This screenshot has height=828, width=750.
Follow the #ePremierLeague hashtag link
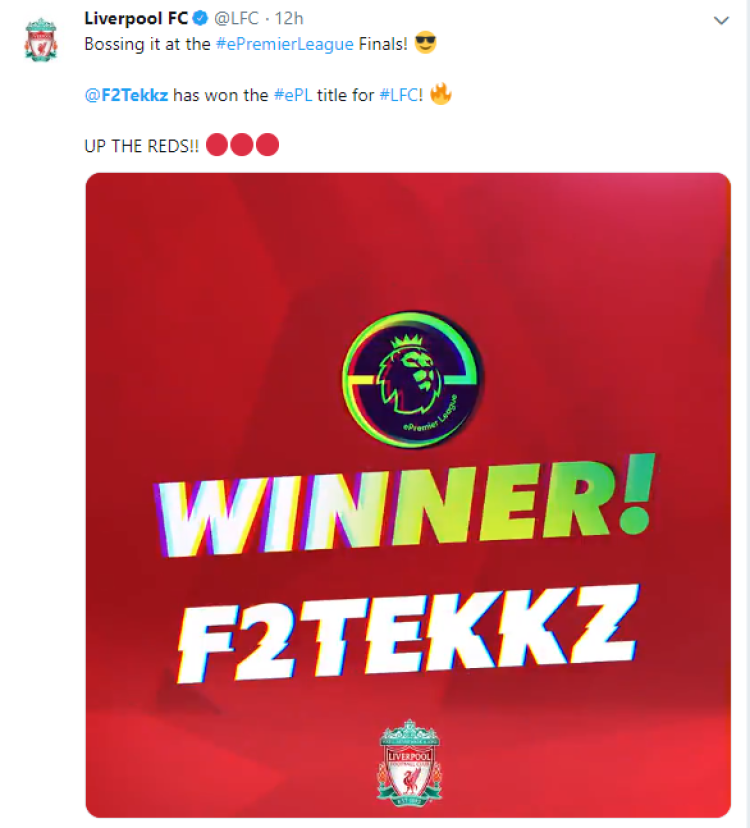pyautogui.click(x=285, y=44)
